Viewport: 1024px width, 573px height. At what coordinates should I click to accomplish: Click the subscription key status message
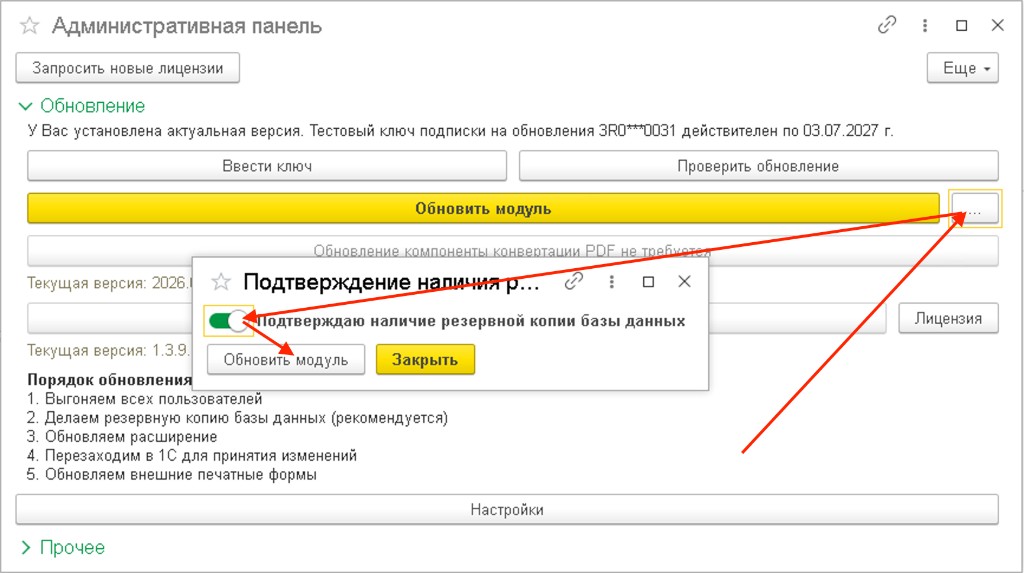pyautogui.click(x=460, y=131)
